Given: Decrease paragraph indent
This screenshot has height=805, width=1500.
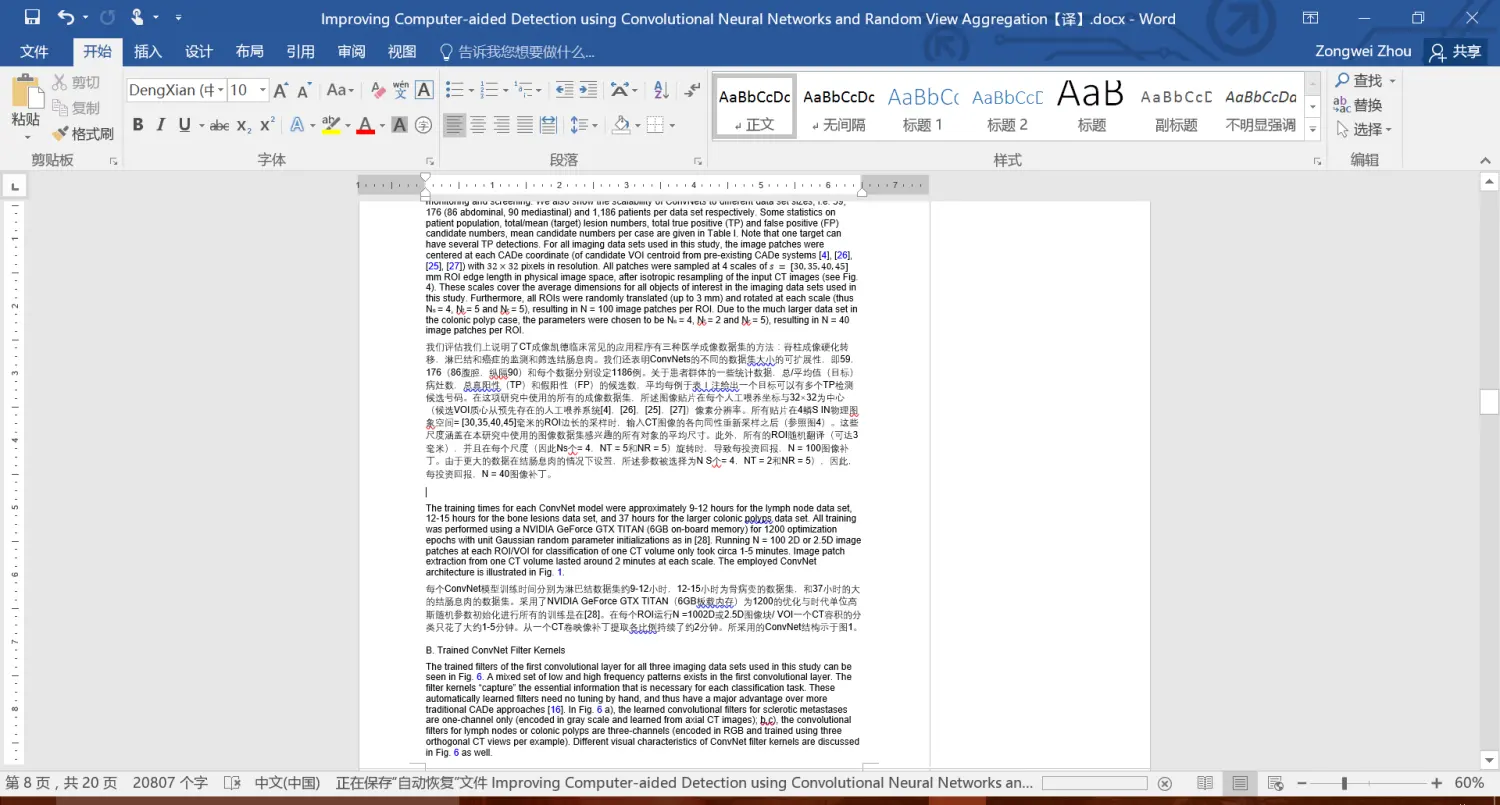Looking at the screenshot, I should coord(564,90).
